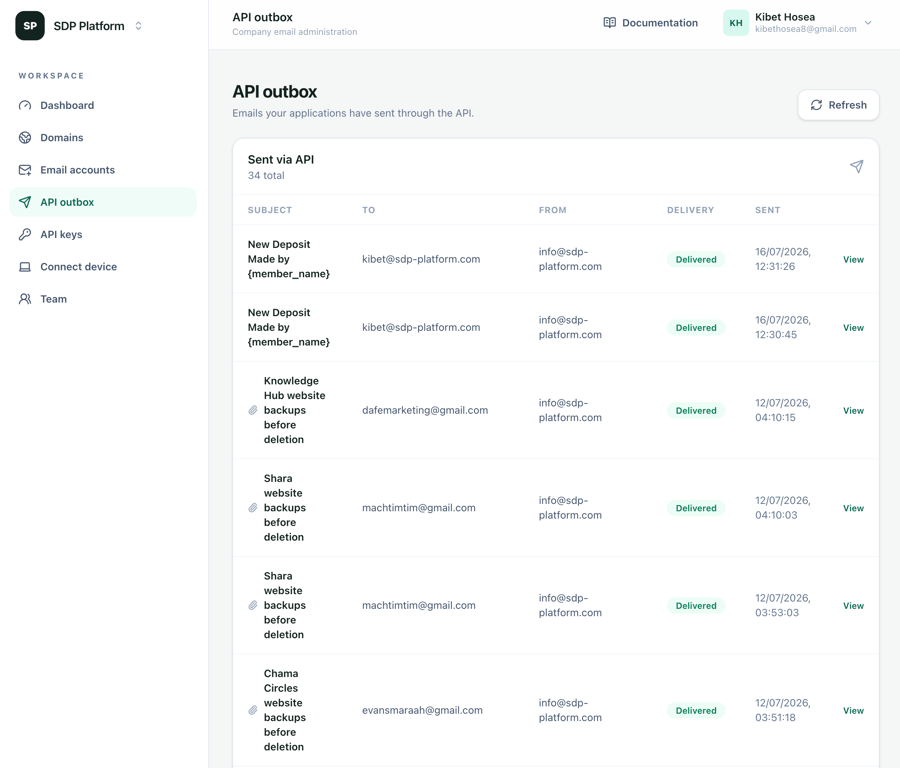Click the Email accounts envelope icon
This screenshot has height=768, width=900.
click(x=25, y=170)
